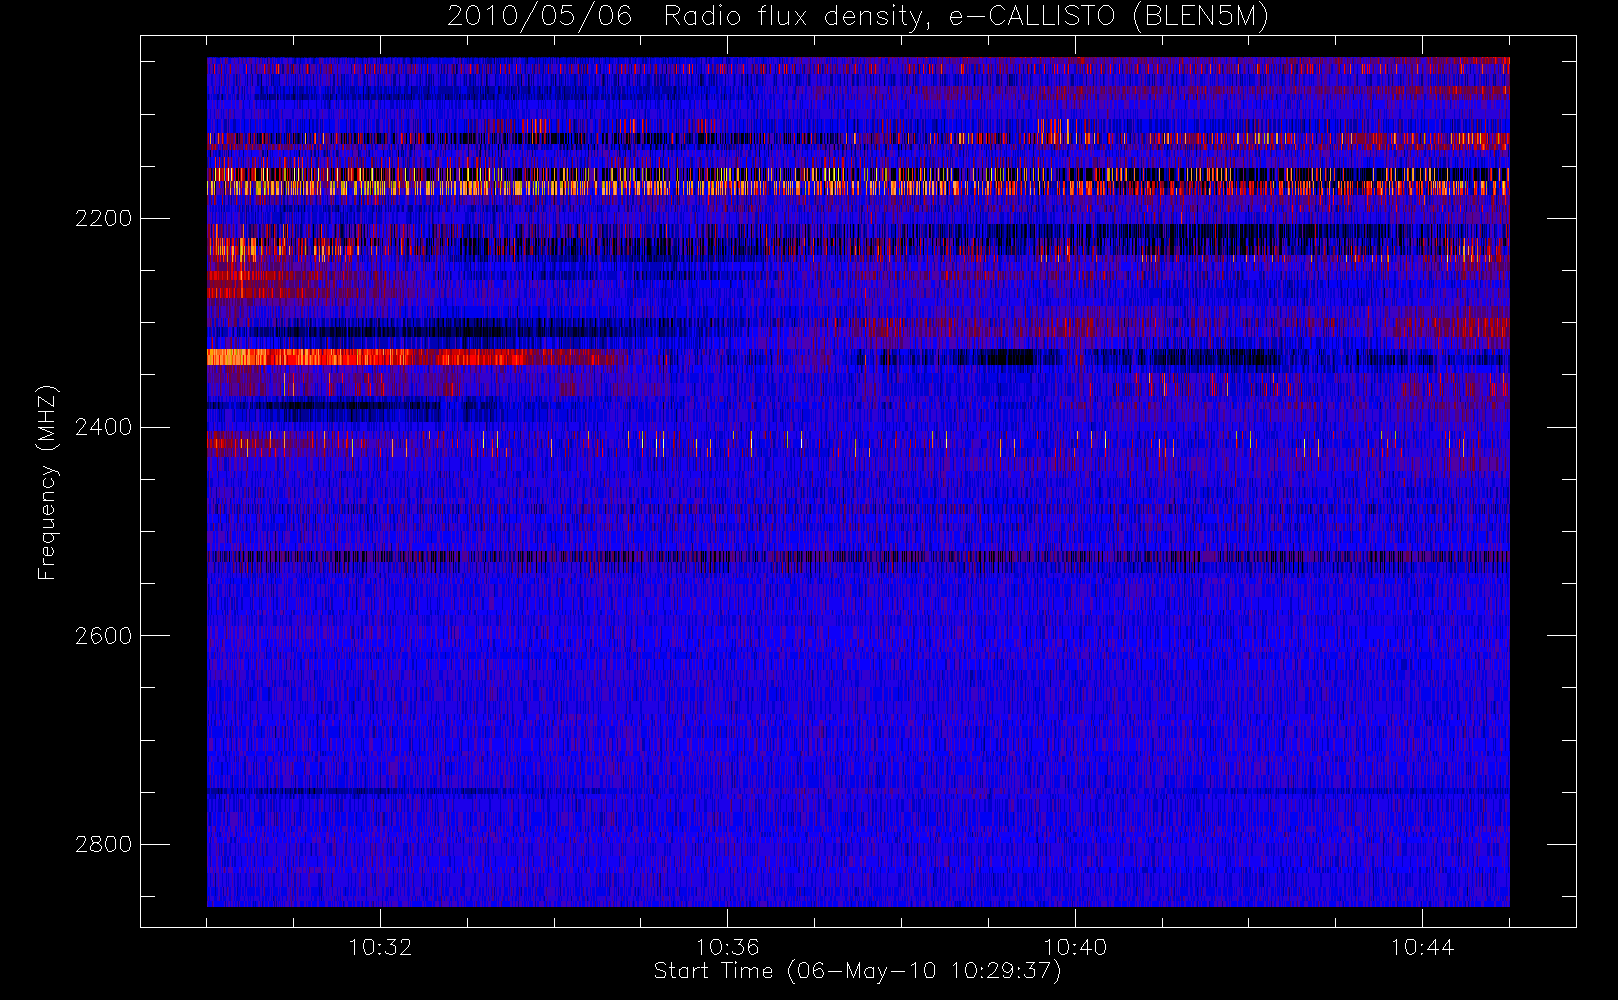Screen dimensions: 1618x1000
Task: Click the 'Frequency (MHZ)' axis label
Action: coord(47,482)
